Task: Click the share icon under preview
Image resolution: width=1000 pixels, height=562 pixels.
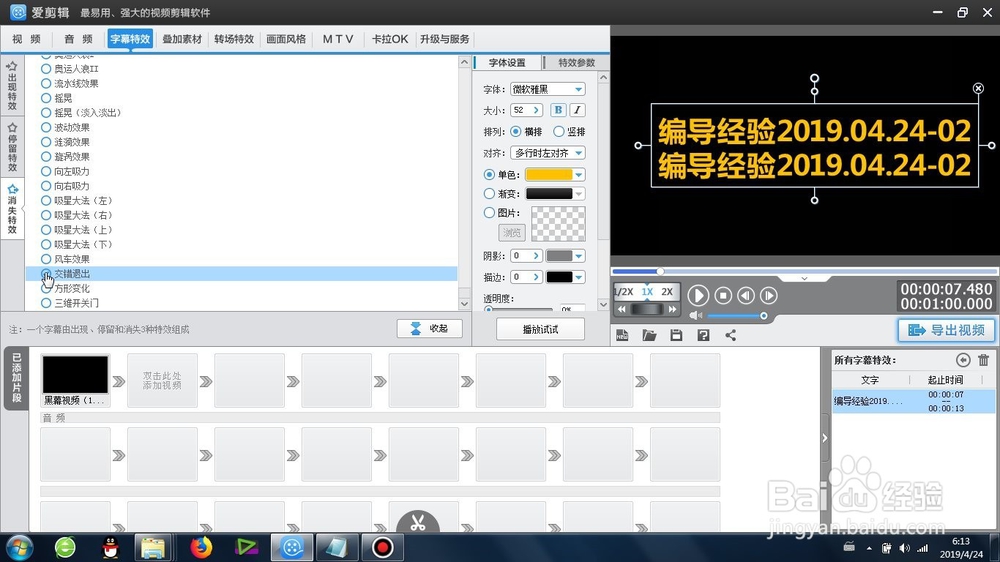Action: coord(730,335)
